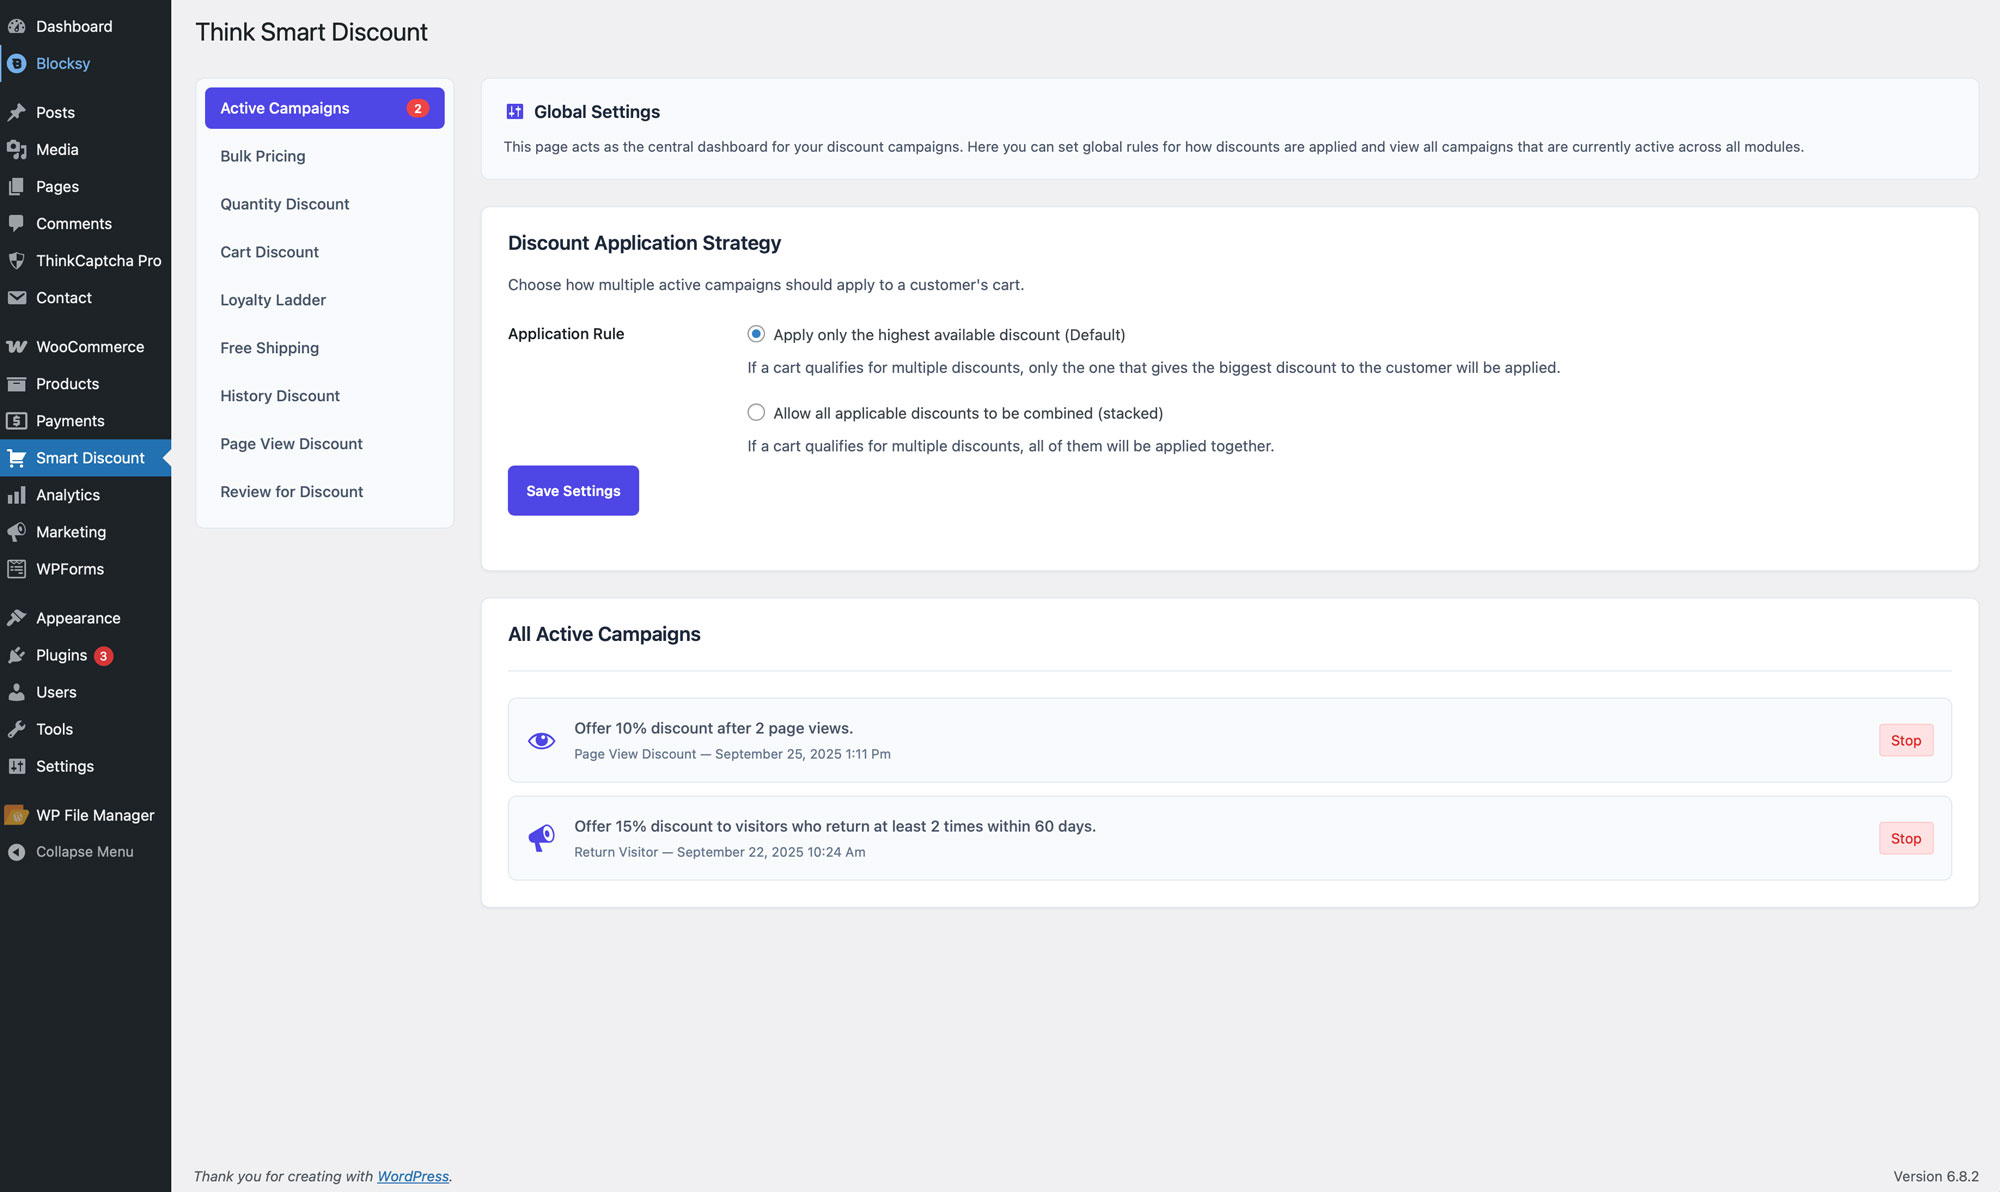The image size is (2000, 1192).
Task: Click the WooCommerce icon in sidebar
Action: (x=17, y=347)
